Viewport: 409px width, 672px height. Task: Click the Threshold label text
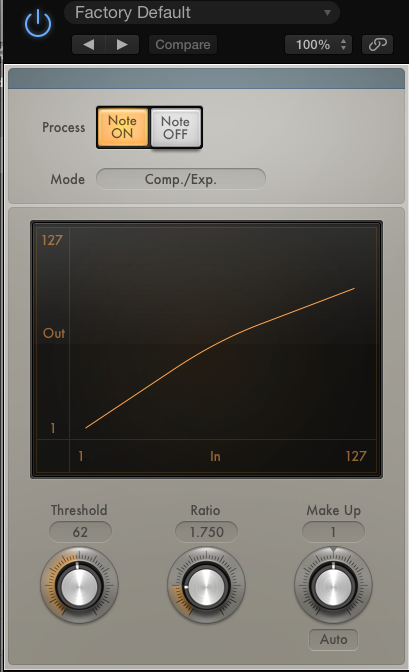(79, 510)
